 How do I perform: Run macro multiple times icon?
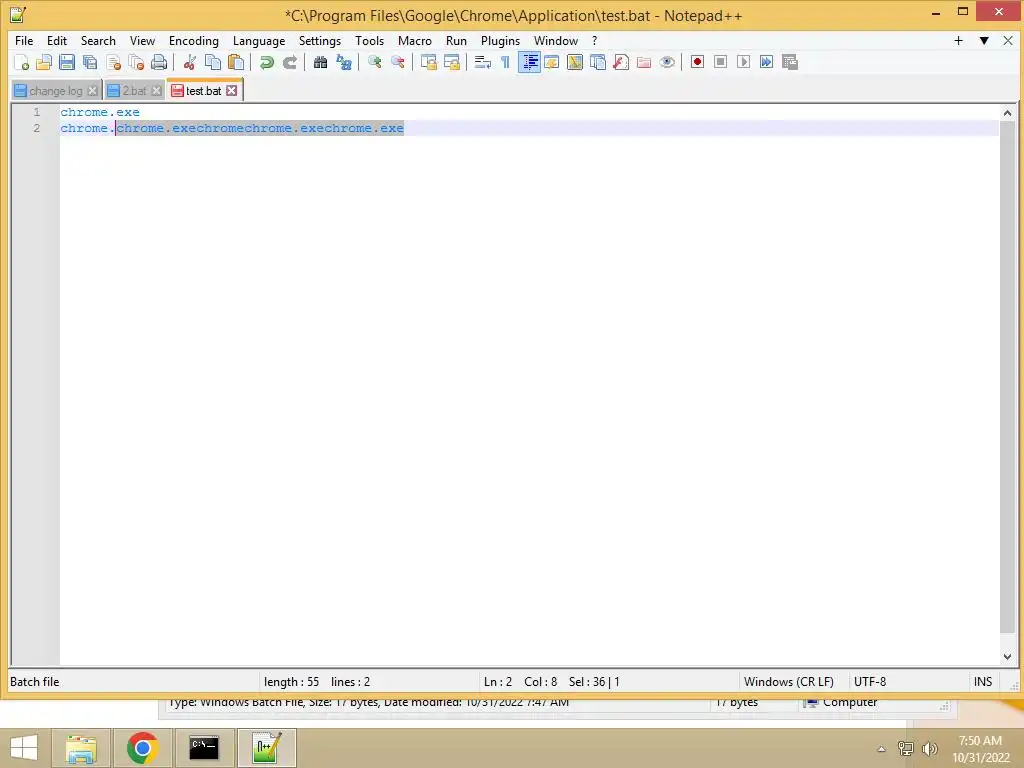click(767, 62)
